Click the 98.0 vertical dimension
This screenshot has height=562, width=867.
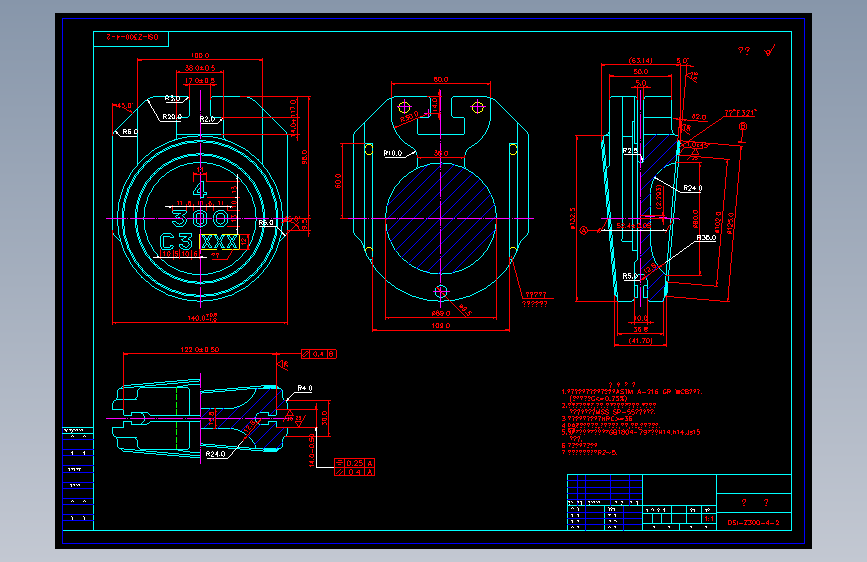point(304,157)
